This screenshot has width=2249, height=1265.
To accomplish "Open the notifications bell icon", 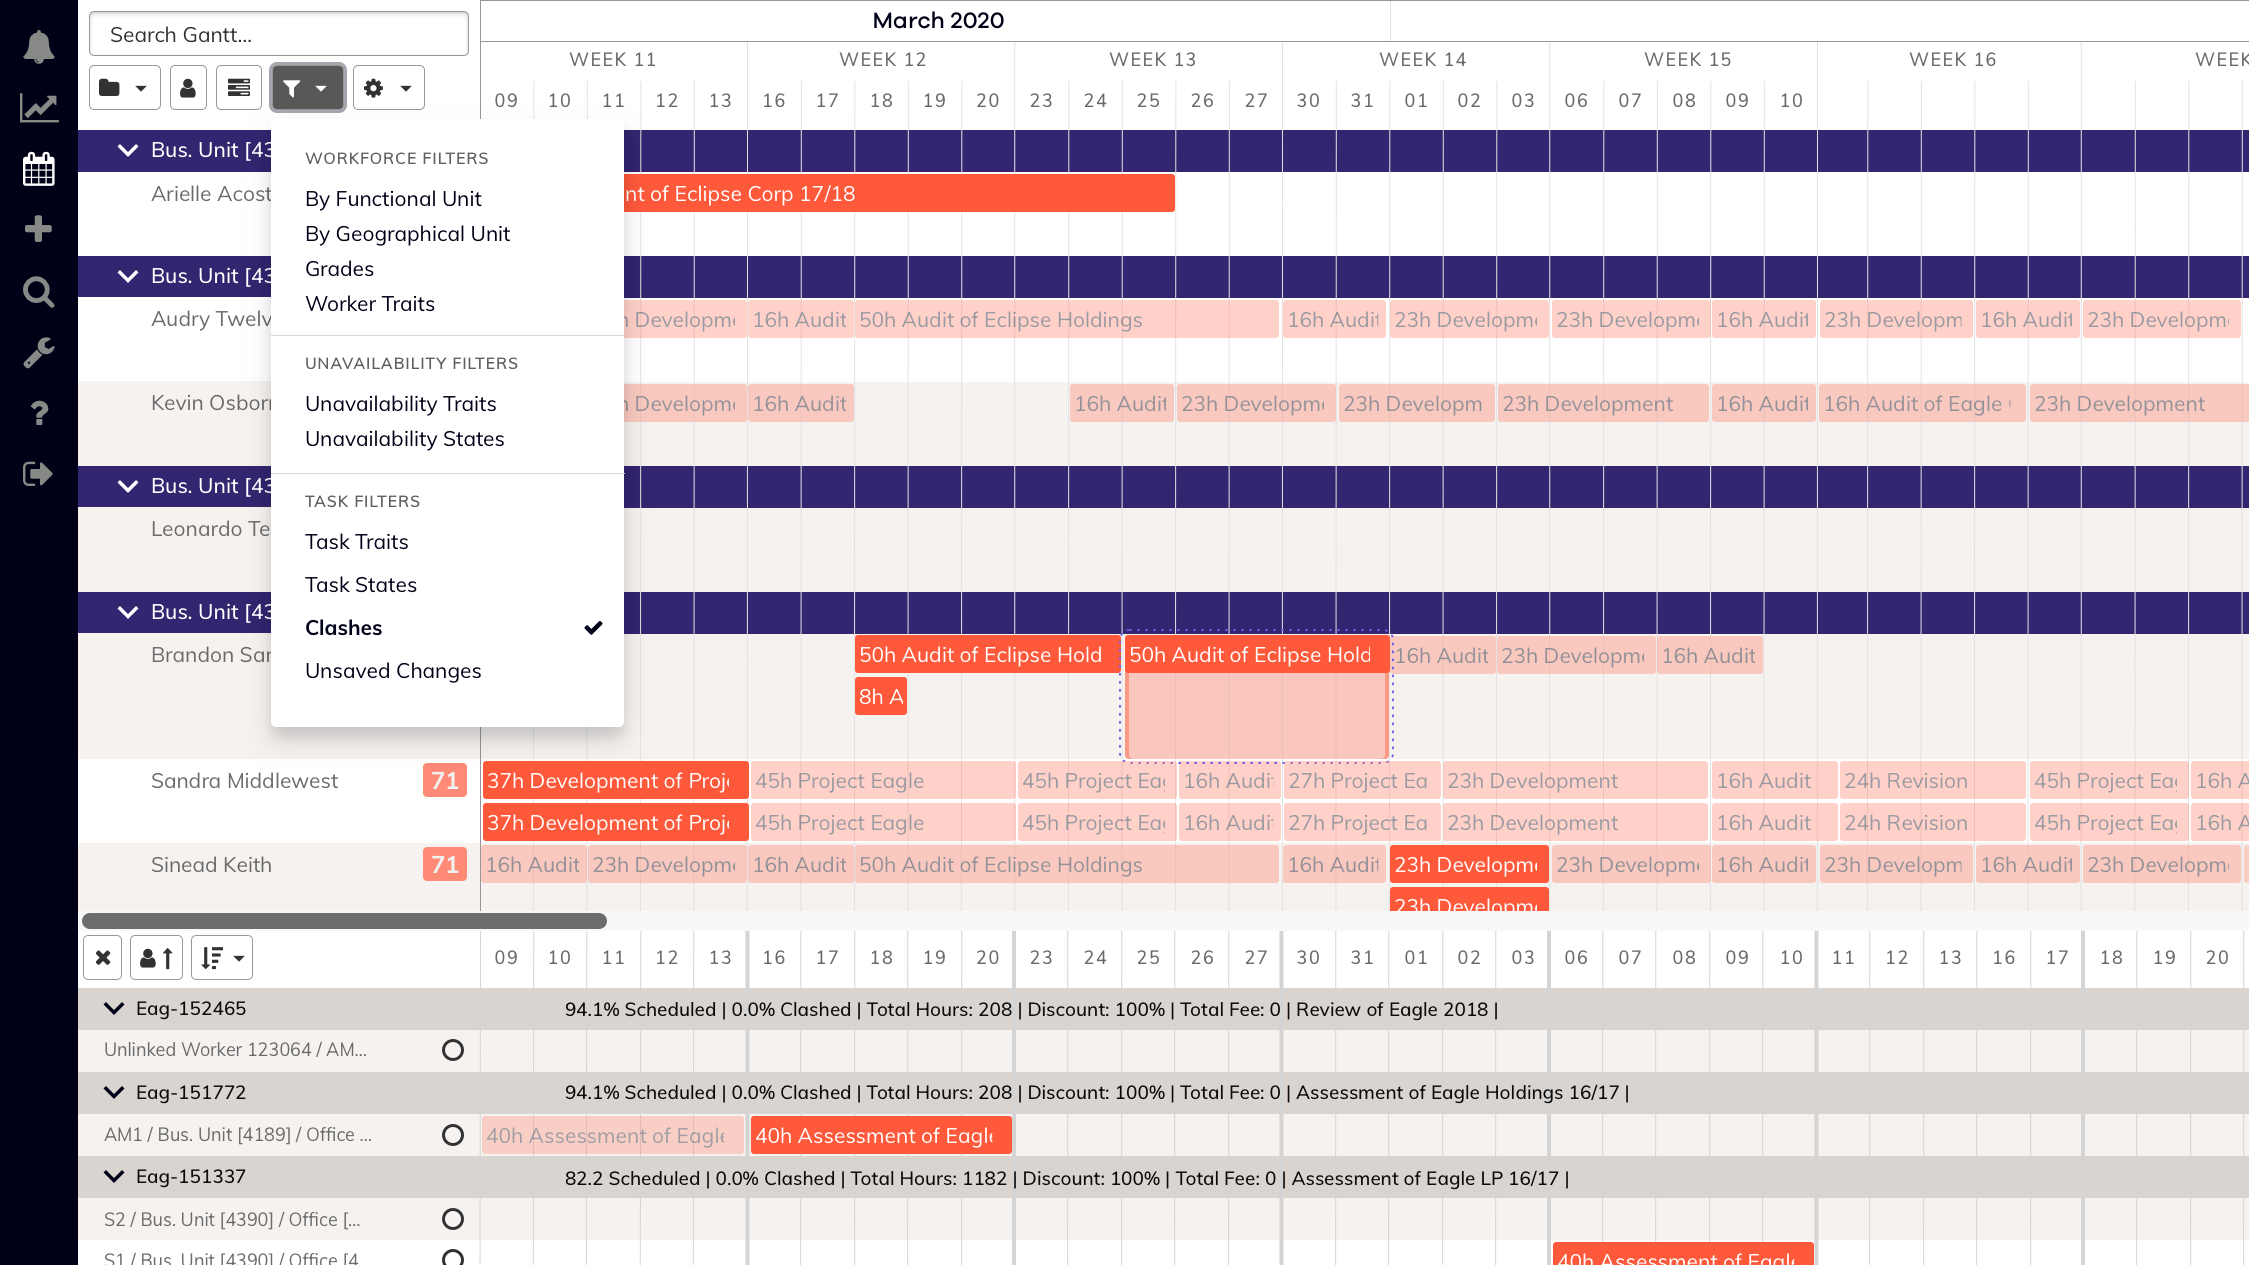I will coord(38,47).
